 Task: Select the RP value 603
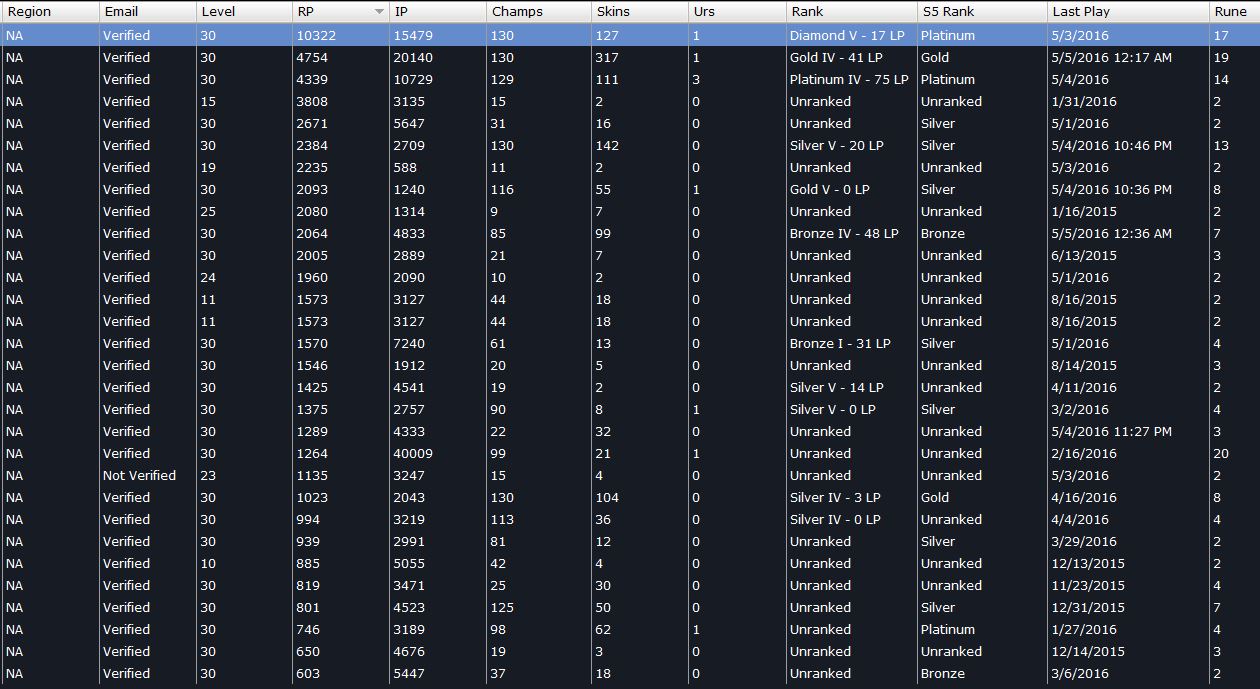click(x=308, y=673)
